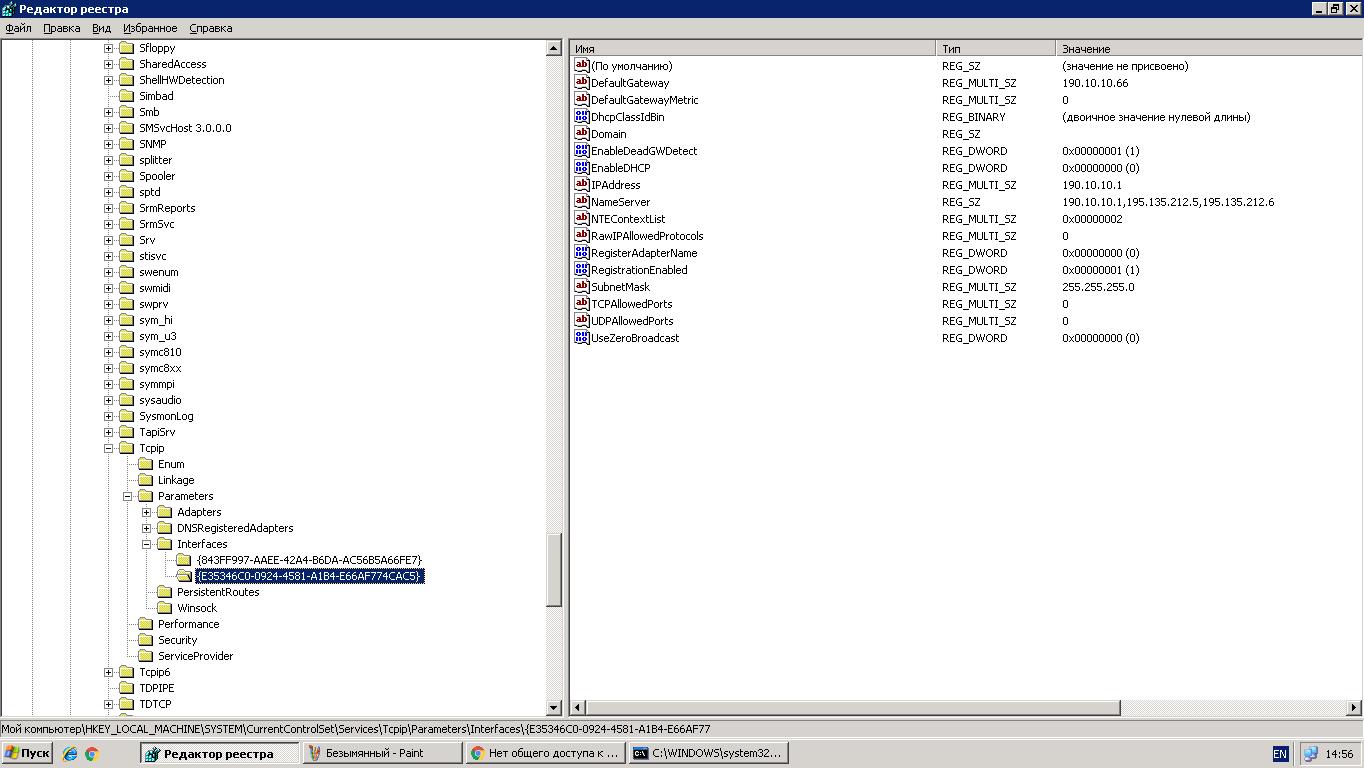Sort values by the Значение column header
Image resolution: width=1364 pixels, height=768 pixels.
point(1209,48)
